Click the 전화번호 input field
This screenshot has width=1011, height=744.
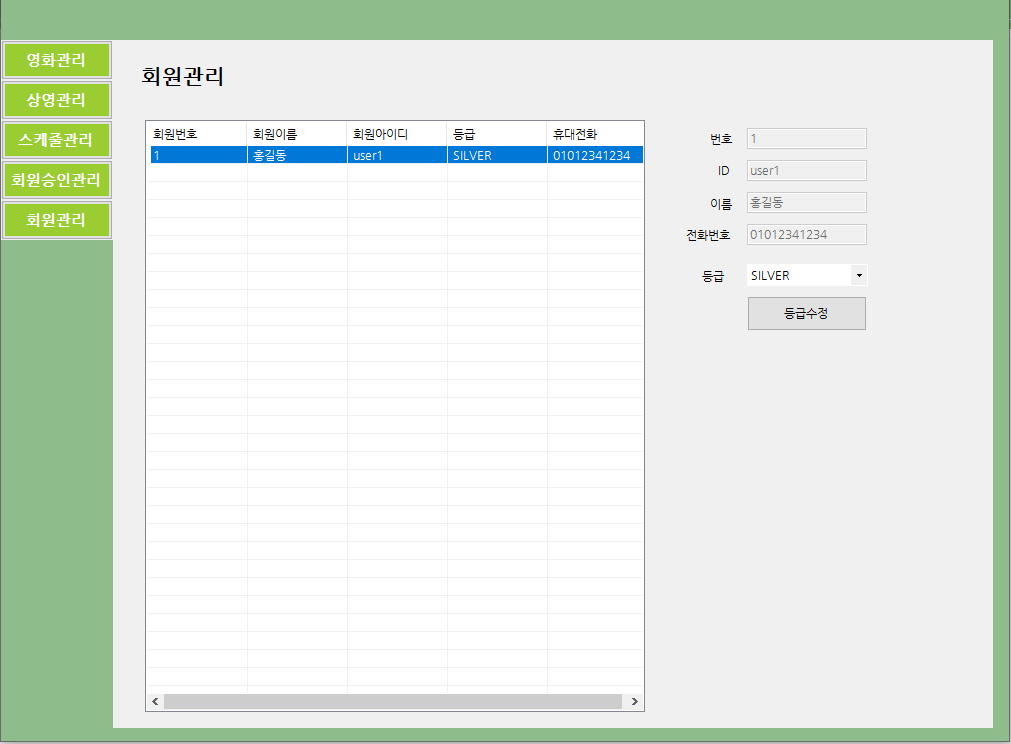click(x=806, y=234)
